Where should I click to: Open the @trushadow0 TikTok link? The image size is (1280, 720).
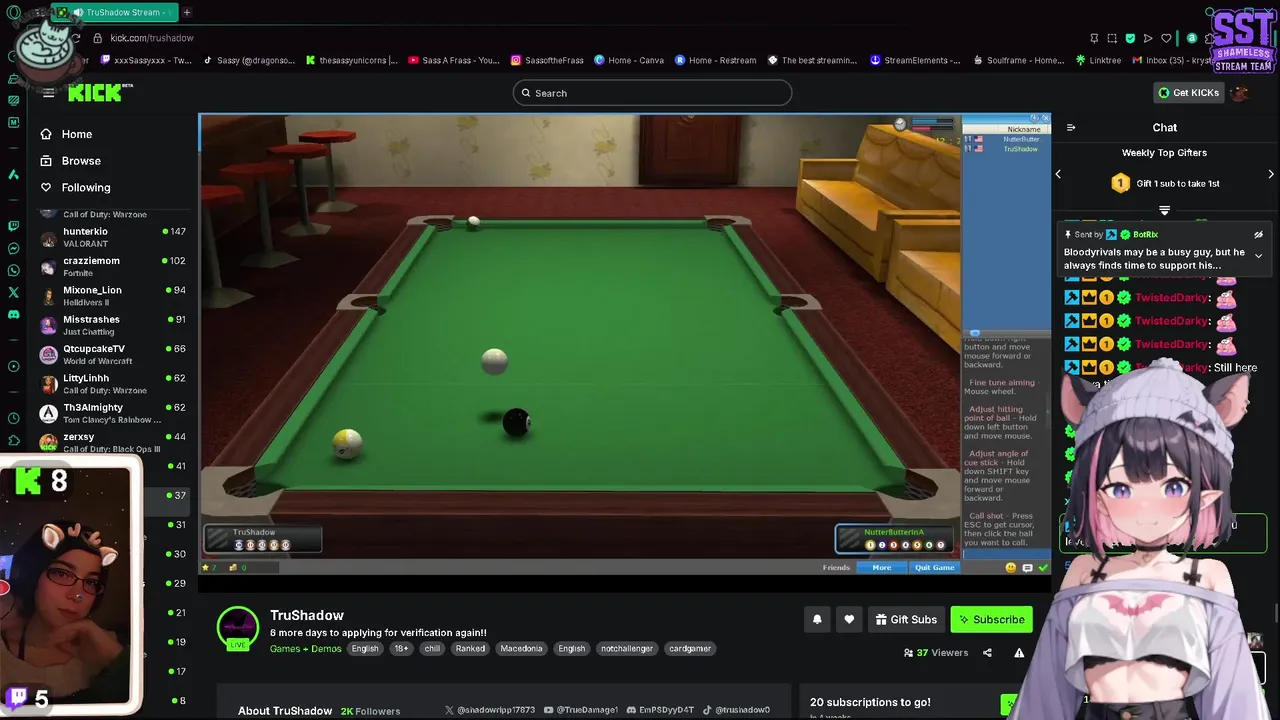tap(736, 710)
